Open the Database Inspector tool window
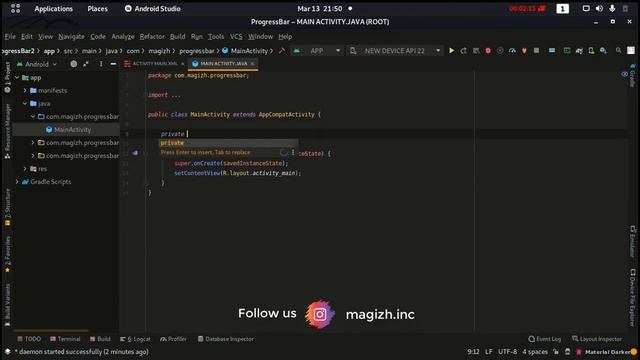The image size is (640, 360). coord(226,339)
